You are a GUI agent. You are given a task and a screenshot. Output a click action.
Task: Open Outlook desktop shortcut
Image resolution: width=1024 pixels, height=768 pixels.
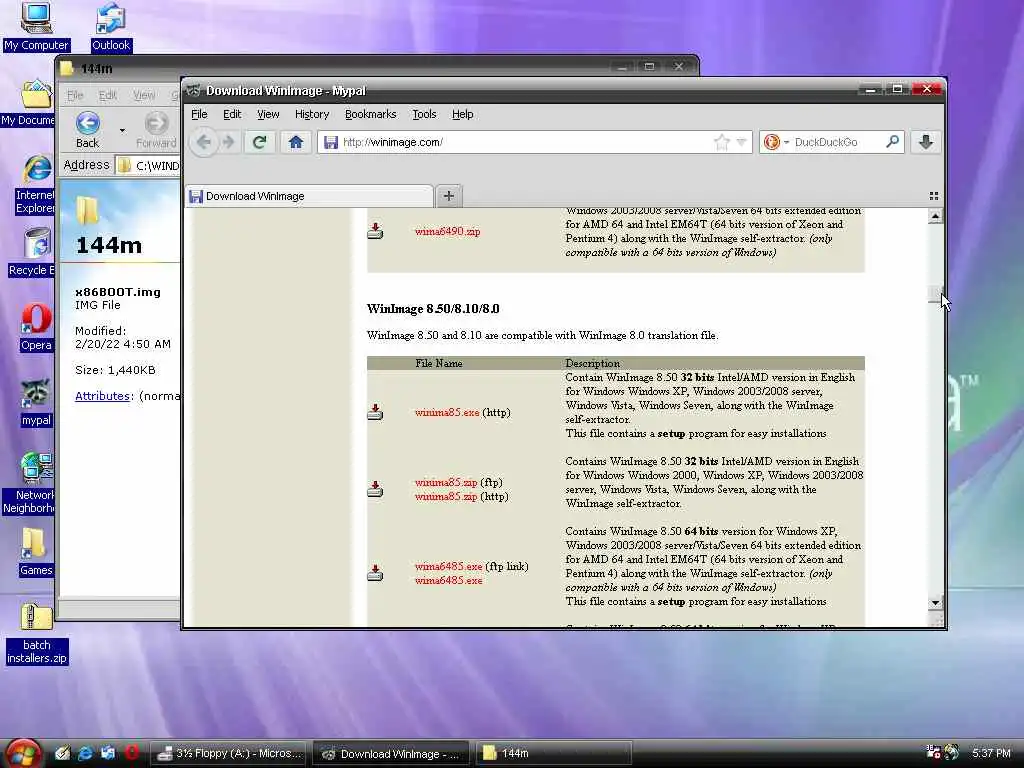[110, 27]
